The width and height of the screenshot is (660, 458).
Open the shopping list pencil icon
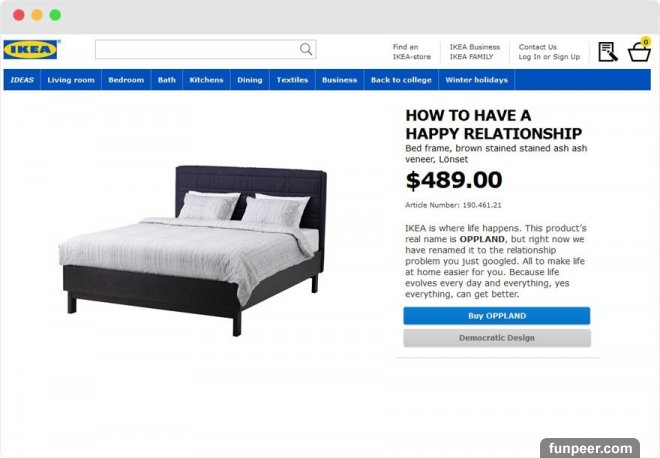[608, 52]
